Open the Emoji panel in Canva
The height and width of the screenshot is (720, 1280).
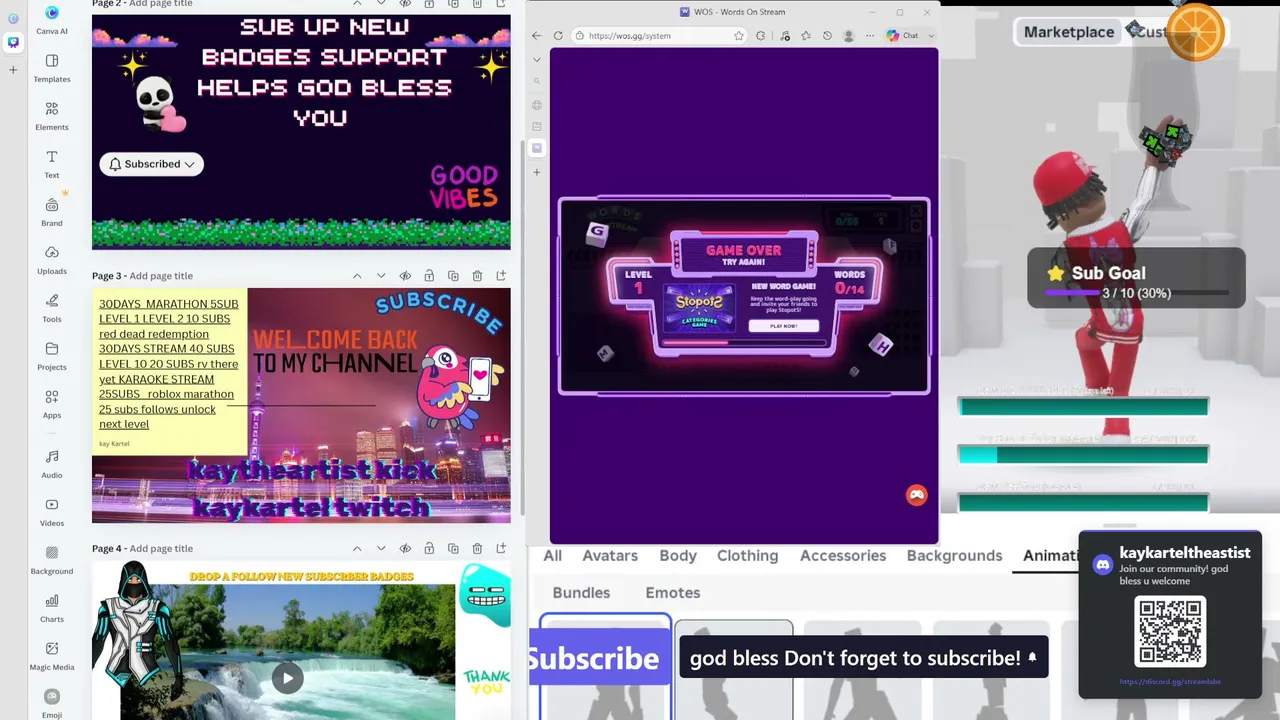52,703
